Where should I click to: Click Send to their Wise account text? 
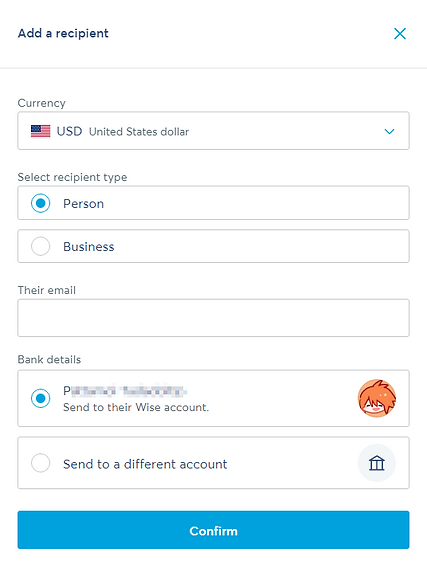(x=136, y=407)
